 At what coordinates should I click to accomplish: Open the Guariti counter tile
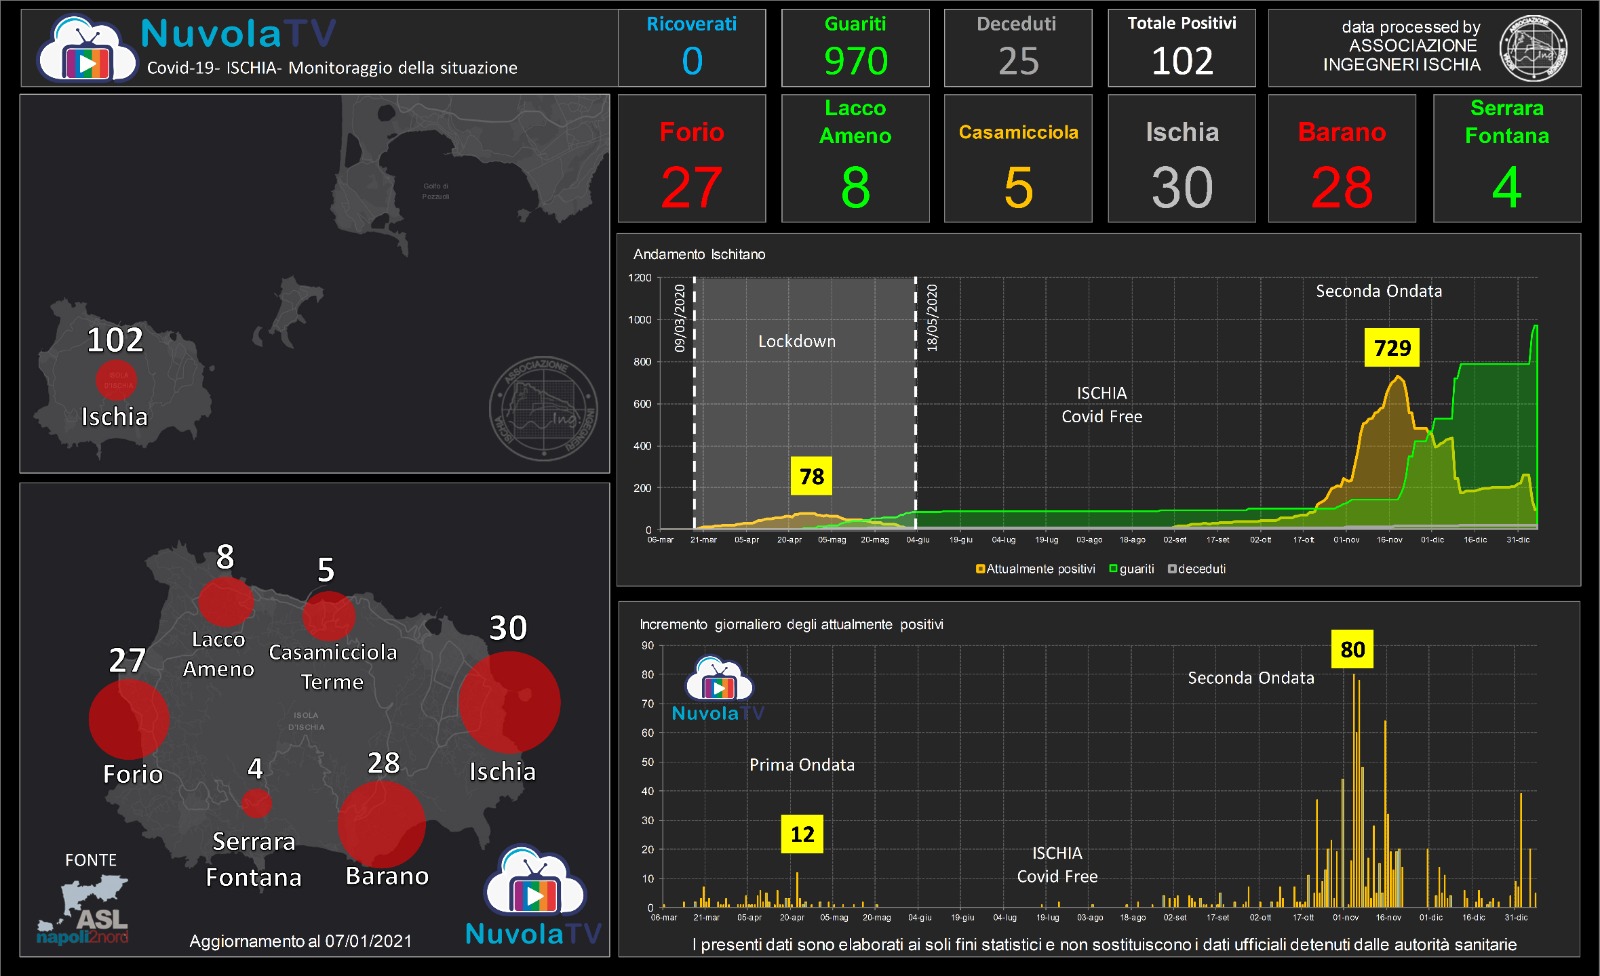point(855,48)
